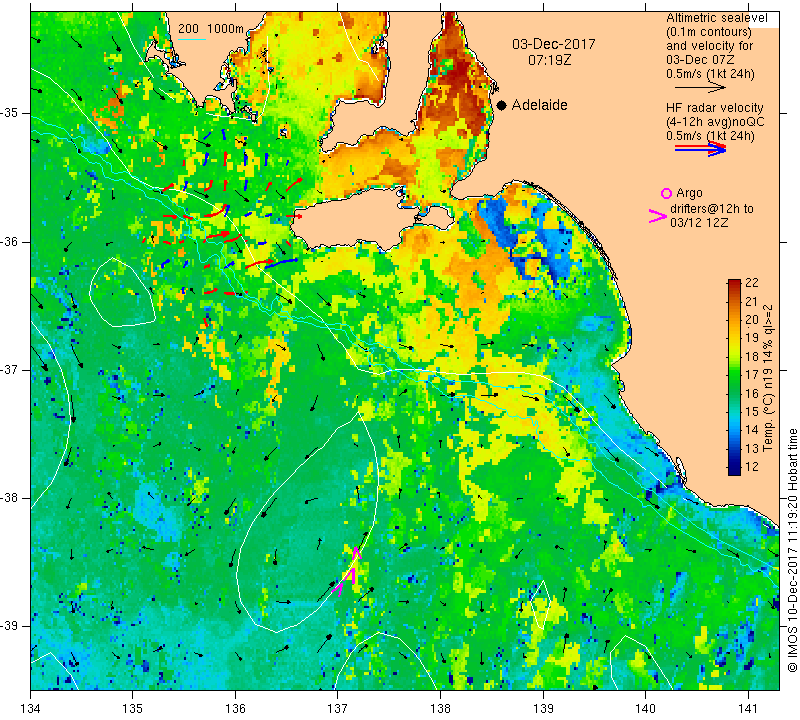Click the magenta Argo circle legend symbol
The image size is (800, 720).
click(x=666, y=193)
